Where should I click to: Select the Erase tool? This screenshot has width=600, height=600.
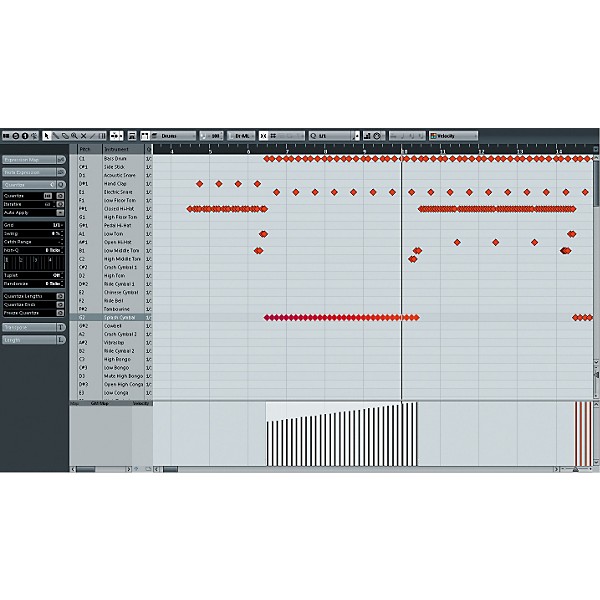(x=65, y=136)
